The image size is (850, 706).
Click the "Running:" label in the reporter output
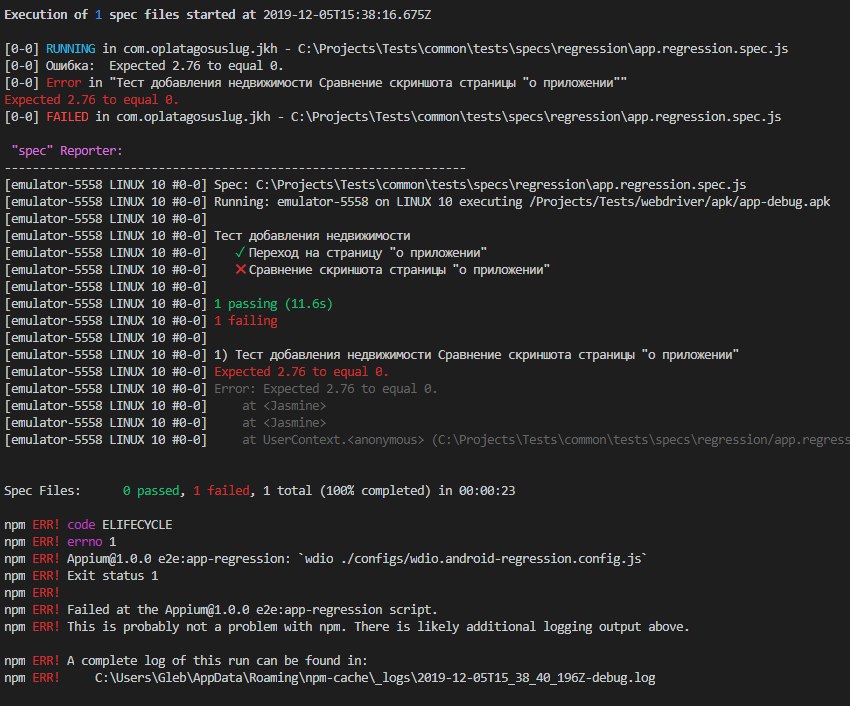[242, 202]
